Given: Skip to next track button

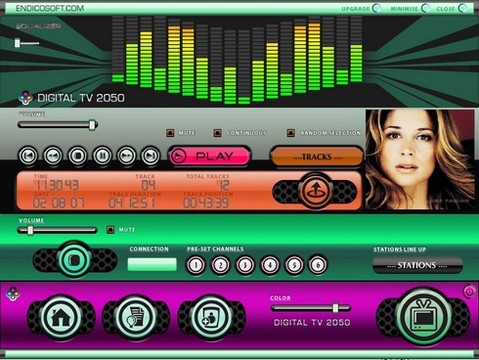Looking at the screenshot, I should (151, 155).
